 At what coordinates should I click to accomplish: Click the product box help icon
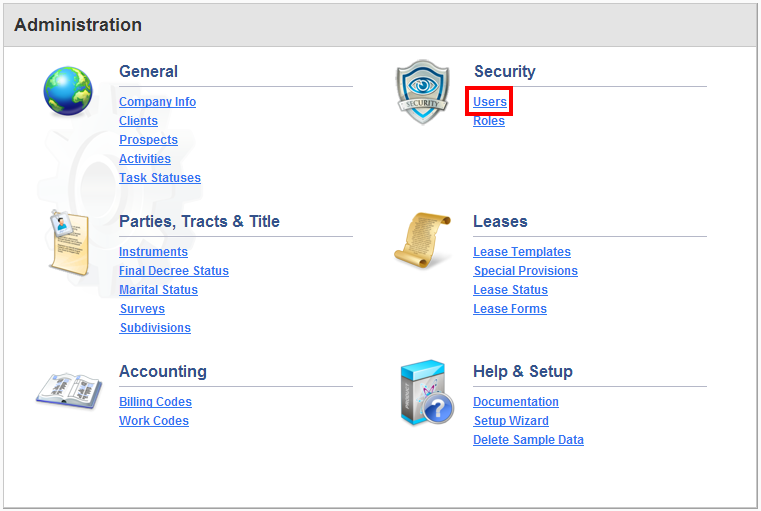pyautogui.click(x=427, y=392)
